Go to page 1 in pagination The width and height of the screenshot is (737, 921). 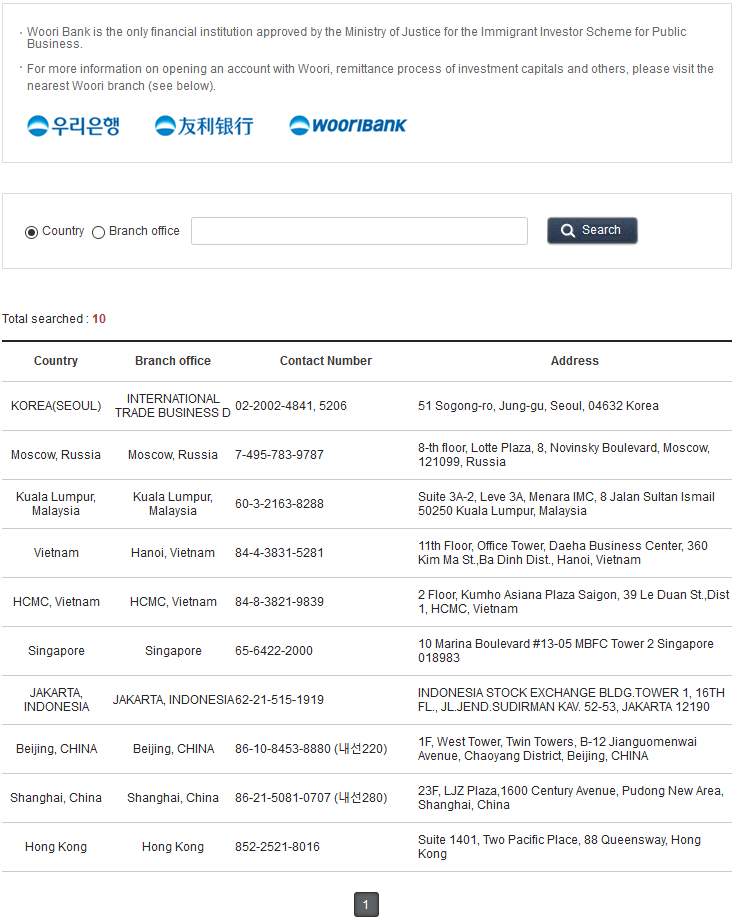366,905
